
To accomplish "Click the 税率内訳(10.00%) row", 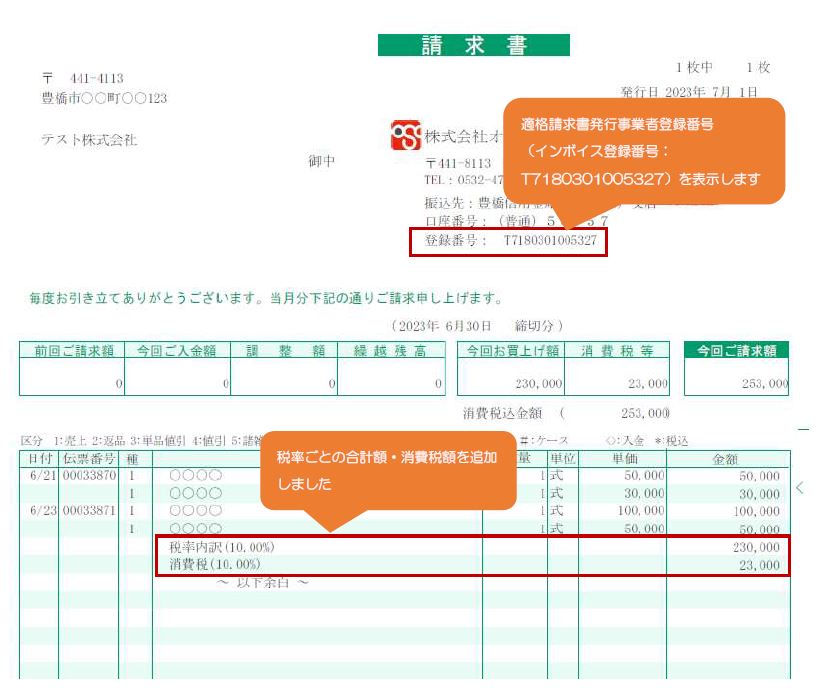I will click(470, 548).
